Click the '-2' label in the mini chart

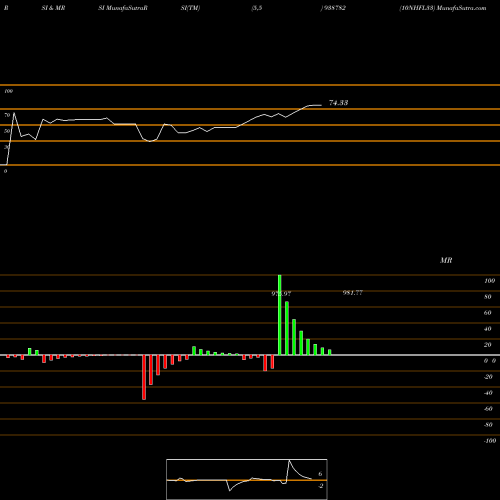[320, 486]
